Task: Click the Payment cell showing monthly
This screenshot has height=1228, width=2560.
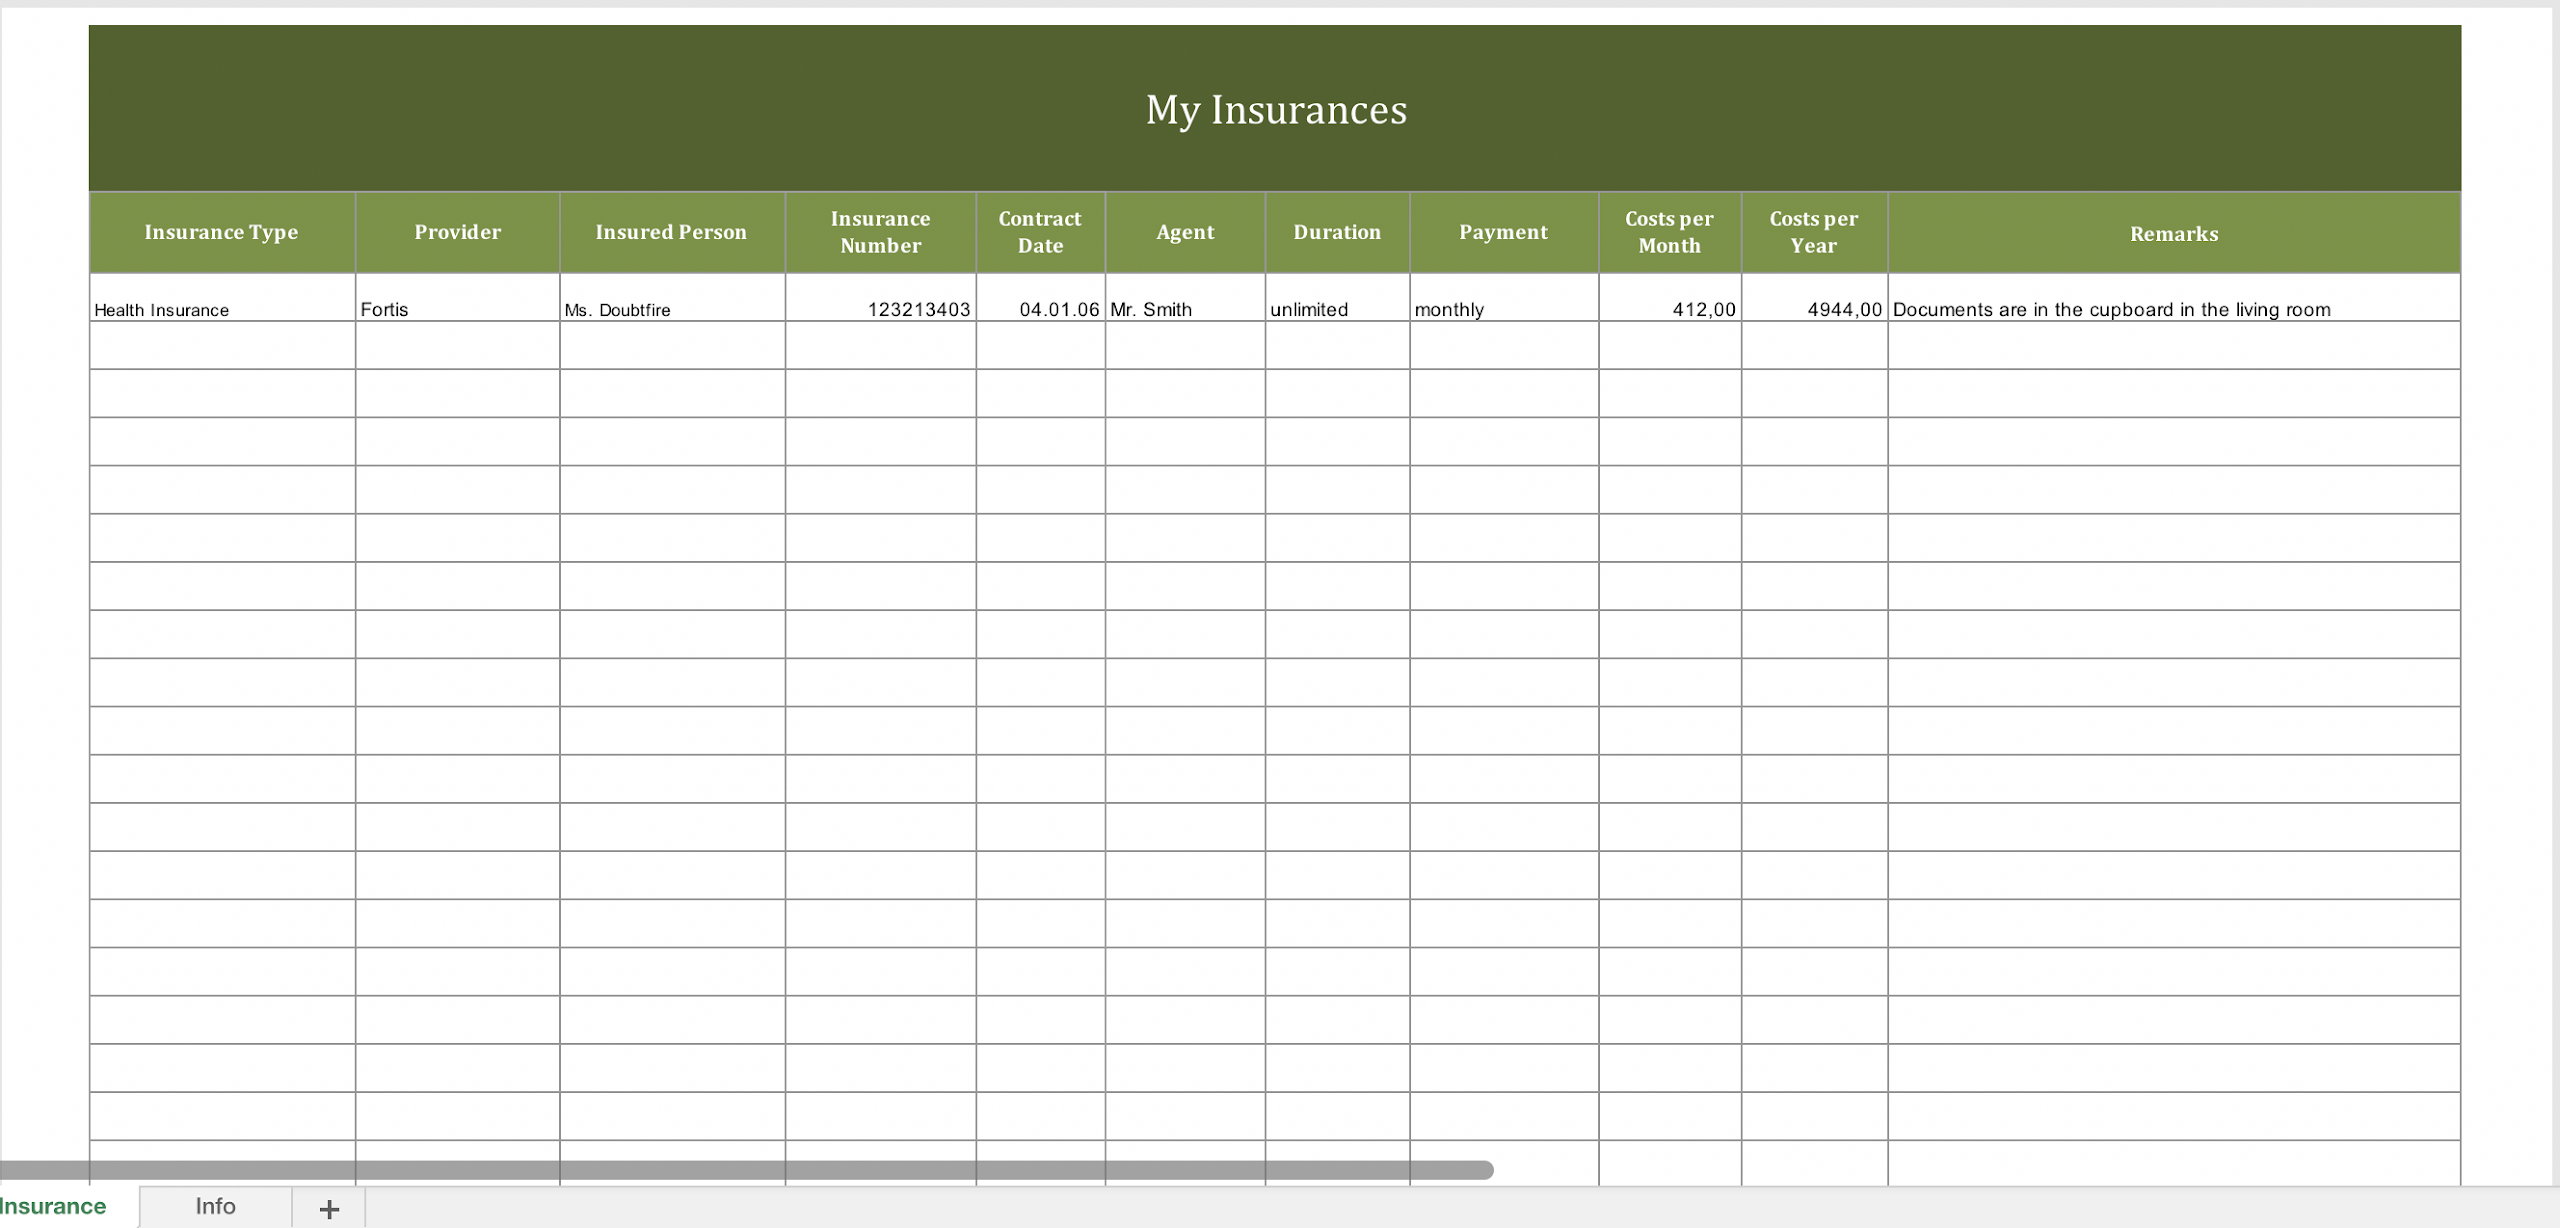Action: click(1502, 309)
